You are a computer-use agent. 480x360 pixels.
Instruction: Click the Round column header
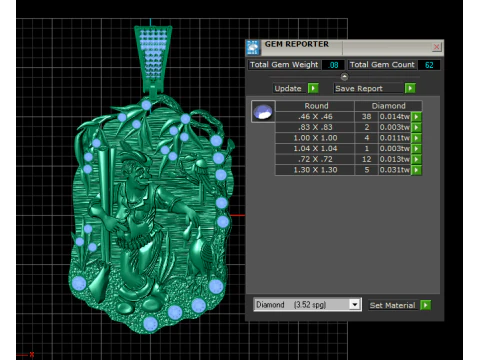click(x=316, y=106)
